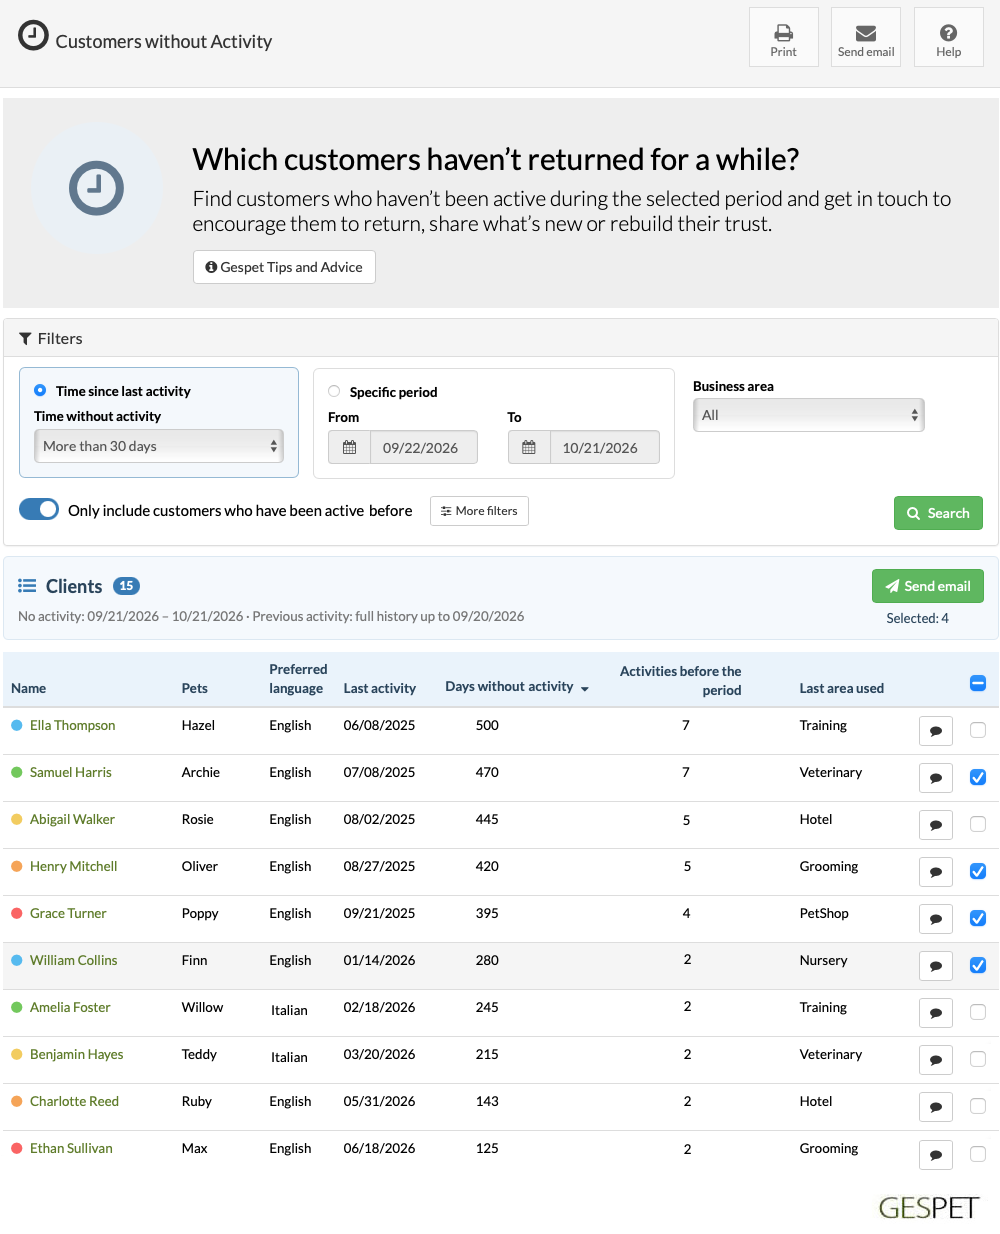
Task: Open Abigail Walker's client profile link
Action: click(72, 819)
